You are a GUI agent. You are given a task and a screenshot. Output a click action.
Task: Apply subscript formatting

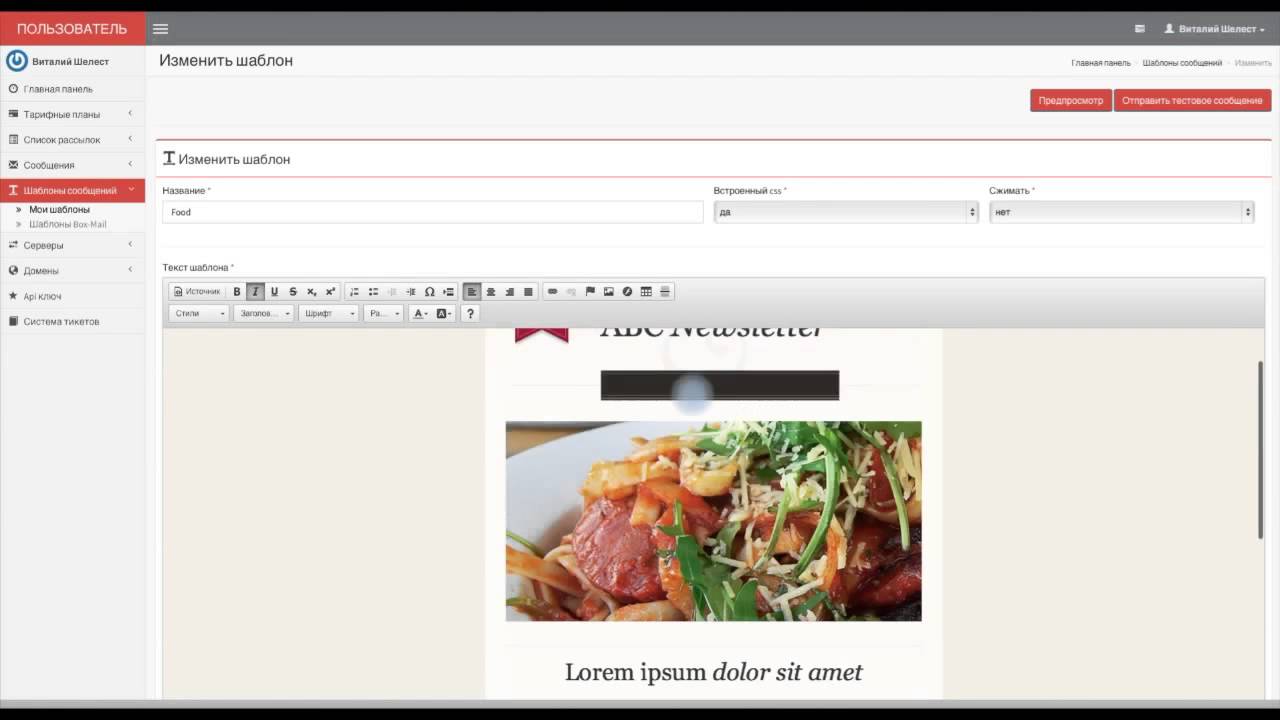[312, 292]
